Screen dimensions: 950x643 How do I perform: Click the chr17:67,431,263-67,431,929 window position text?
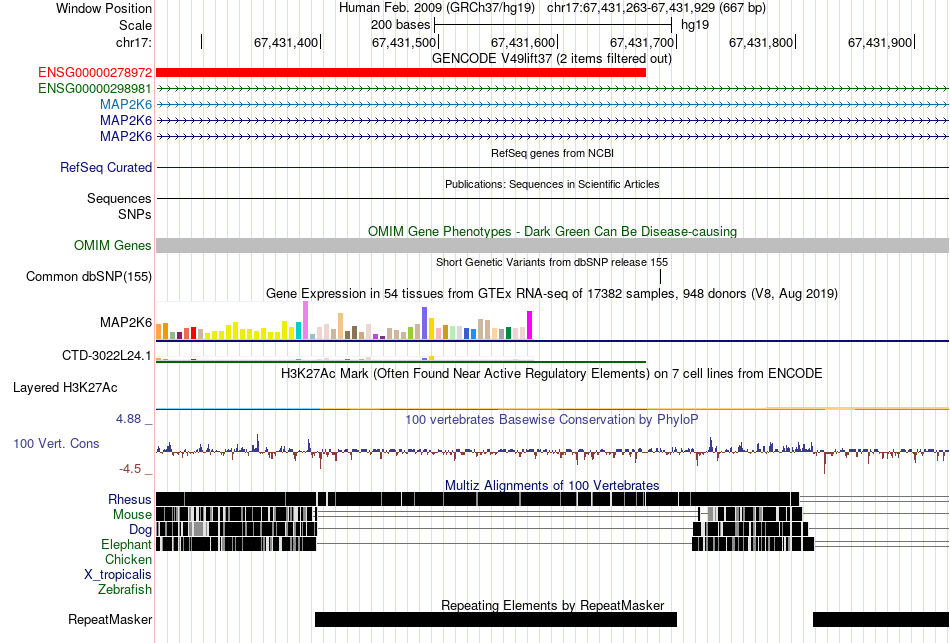[656, 8]
